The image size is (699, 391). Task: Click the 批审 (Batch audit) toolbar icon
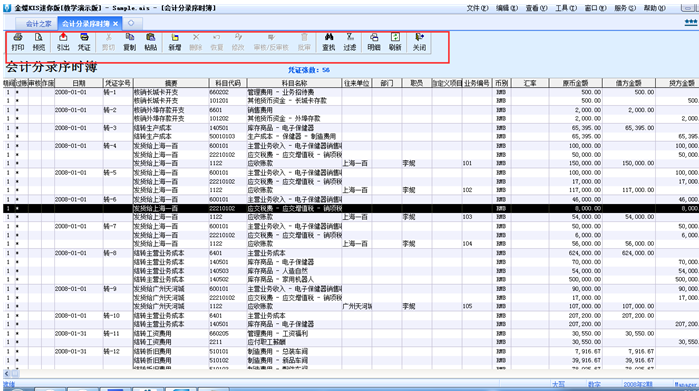[x=304, y=42]
